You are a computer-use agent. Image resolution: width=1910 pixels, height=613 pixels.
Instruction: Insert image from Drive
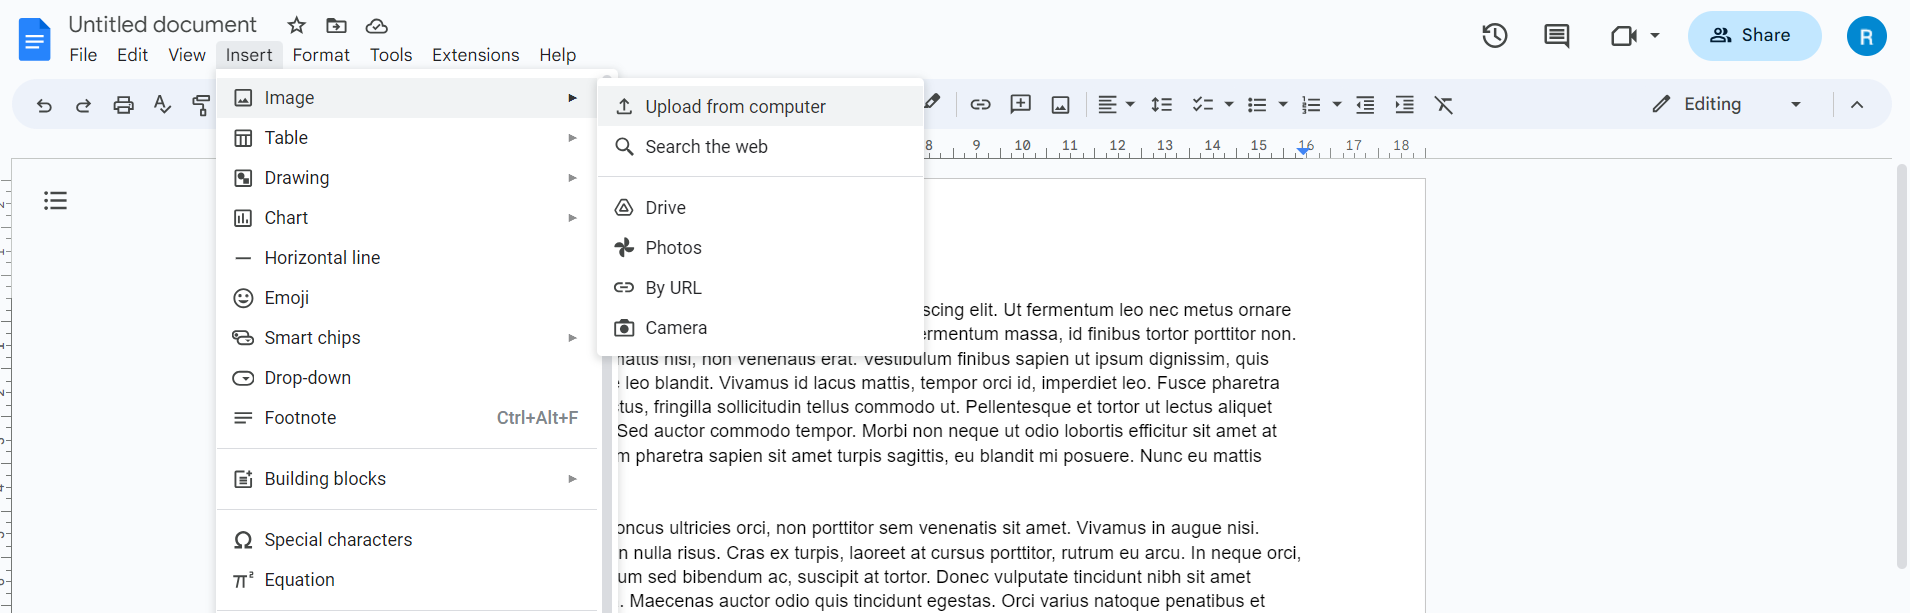[x=760, y=208]
